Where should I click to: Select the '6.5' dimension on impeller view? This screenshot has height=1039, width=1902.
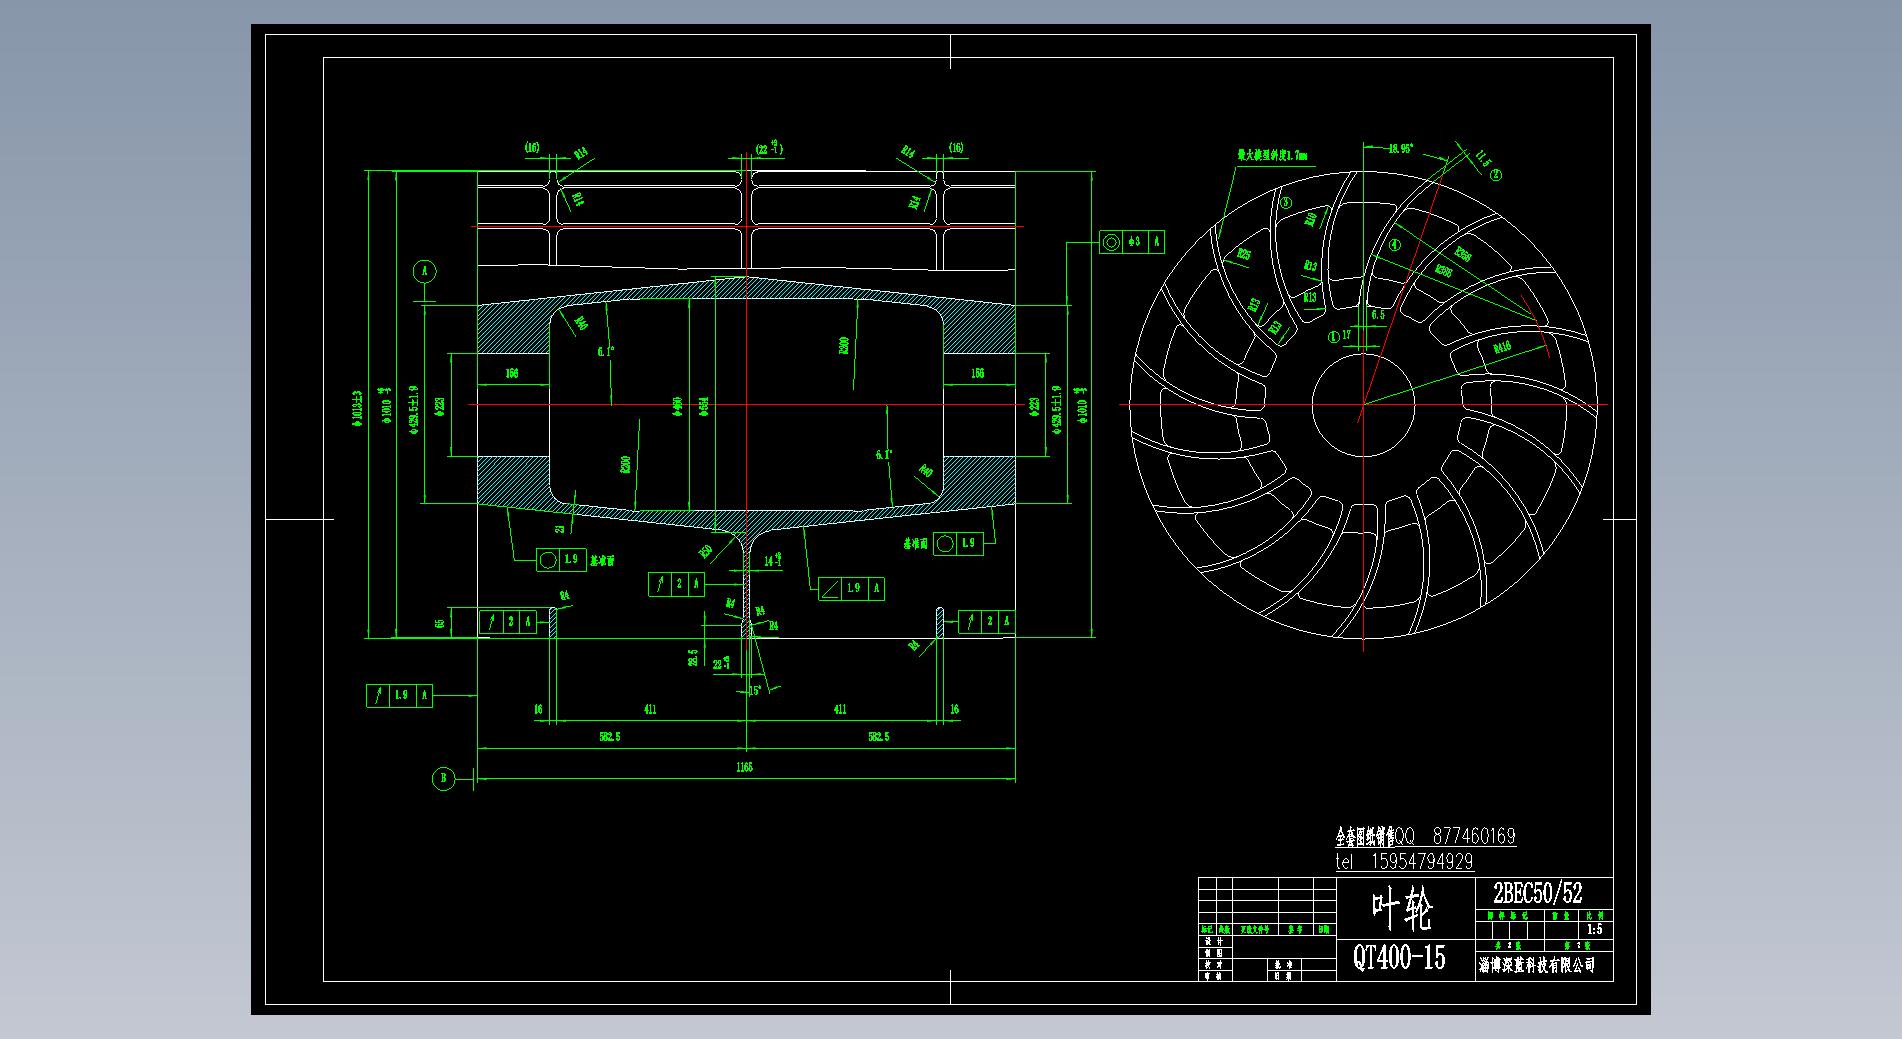[1377, 315]
